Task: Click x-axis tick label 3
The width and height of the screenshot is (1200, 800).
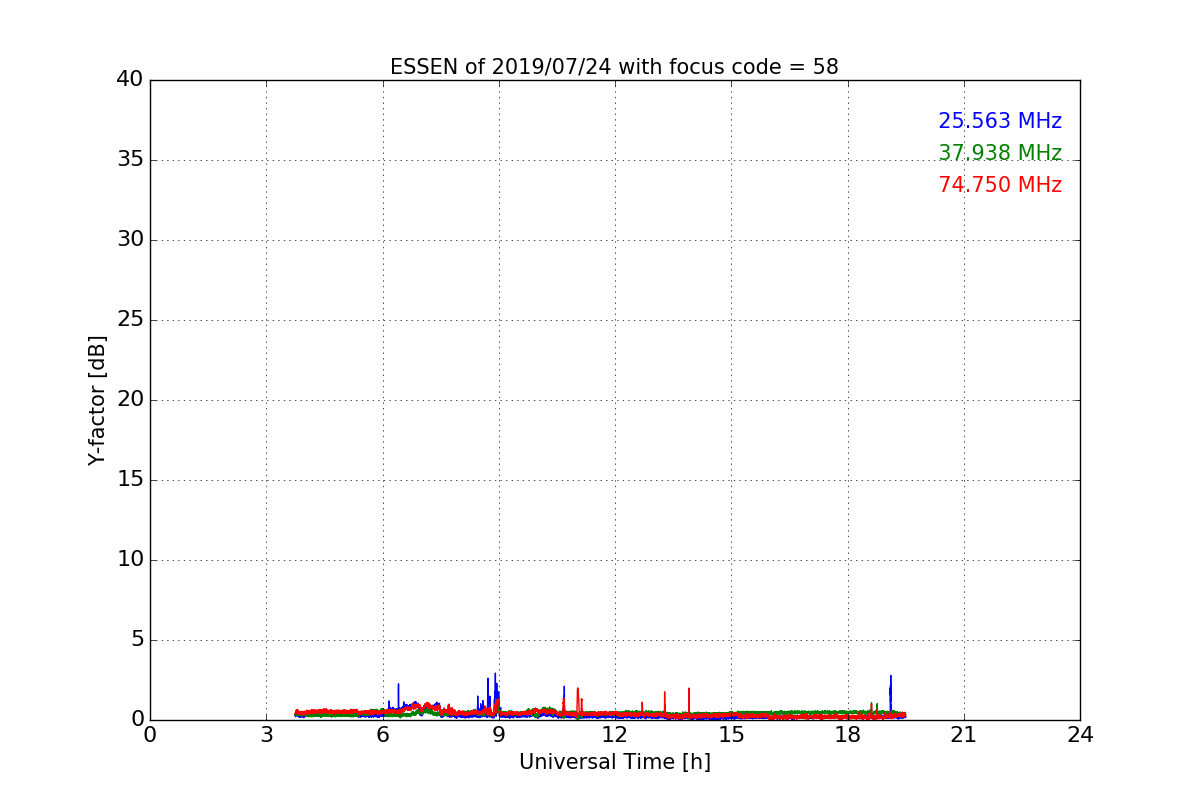Action: (266, 735)
